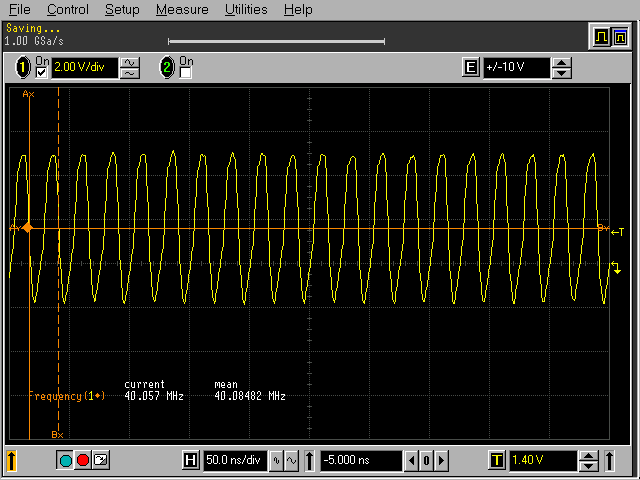Click the trigger level T indicator arrow
Viewport: 640px width, 480px height.
click(617, 232)
